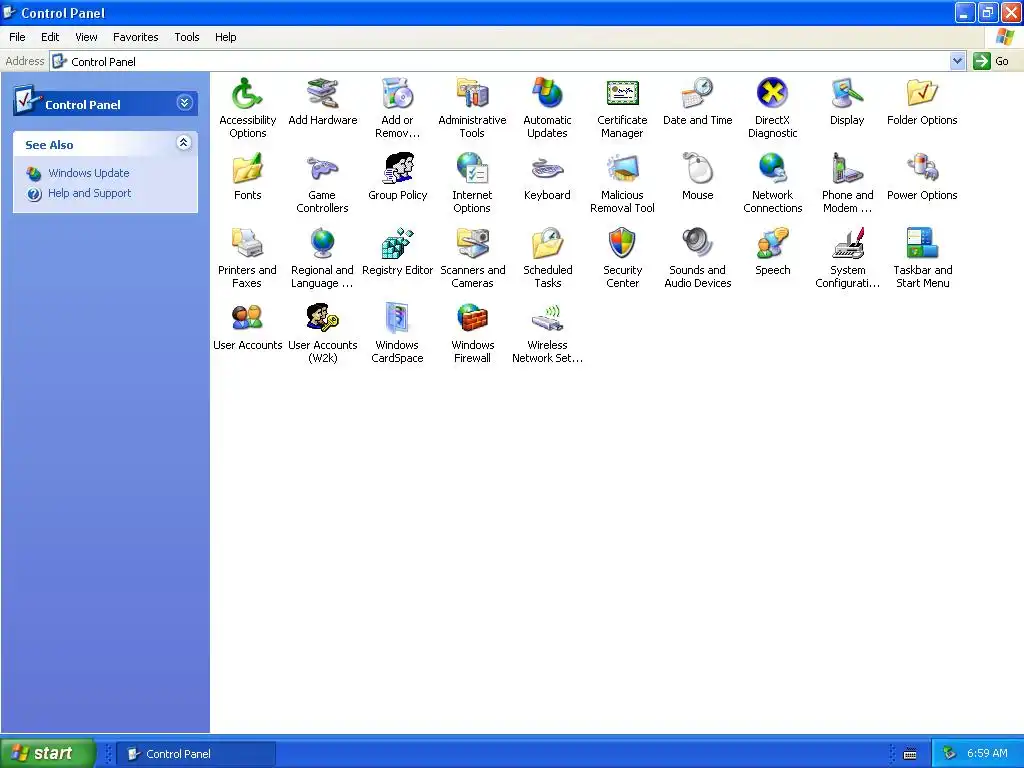Viewport: 1024px width, 768px height.
Task: Open Mouse properties icon
Action: 697,178
